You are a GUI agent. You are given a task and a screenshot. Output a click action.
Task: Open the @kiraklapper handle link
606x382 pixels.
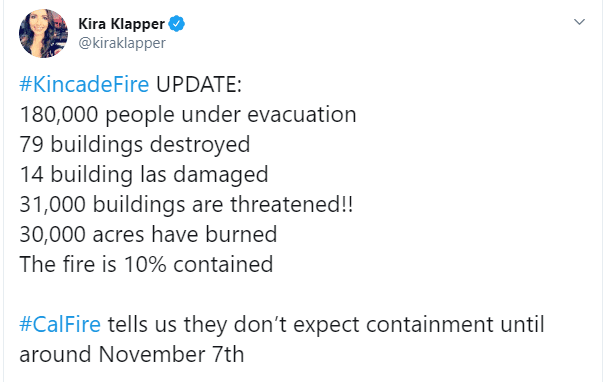coord(122,43)
